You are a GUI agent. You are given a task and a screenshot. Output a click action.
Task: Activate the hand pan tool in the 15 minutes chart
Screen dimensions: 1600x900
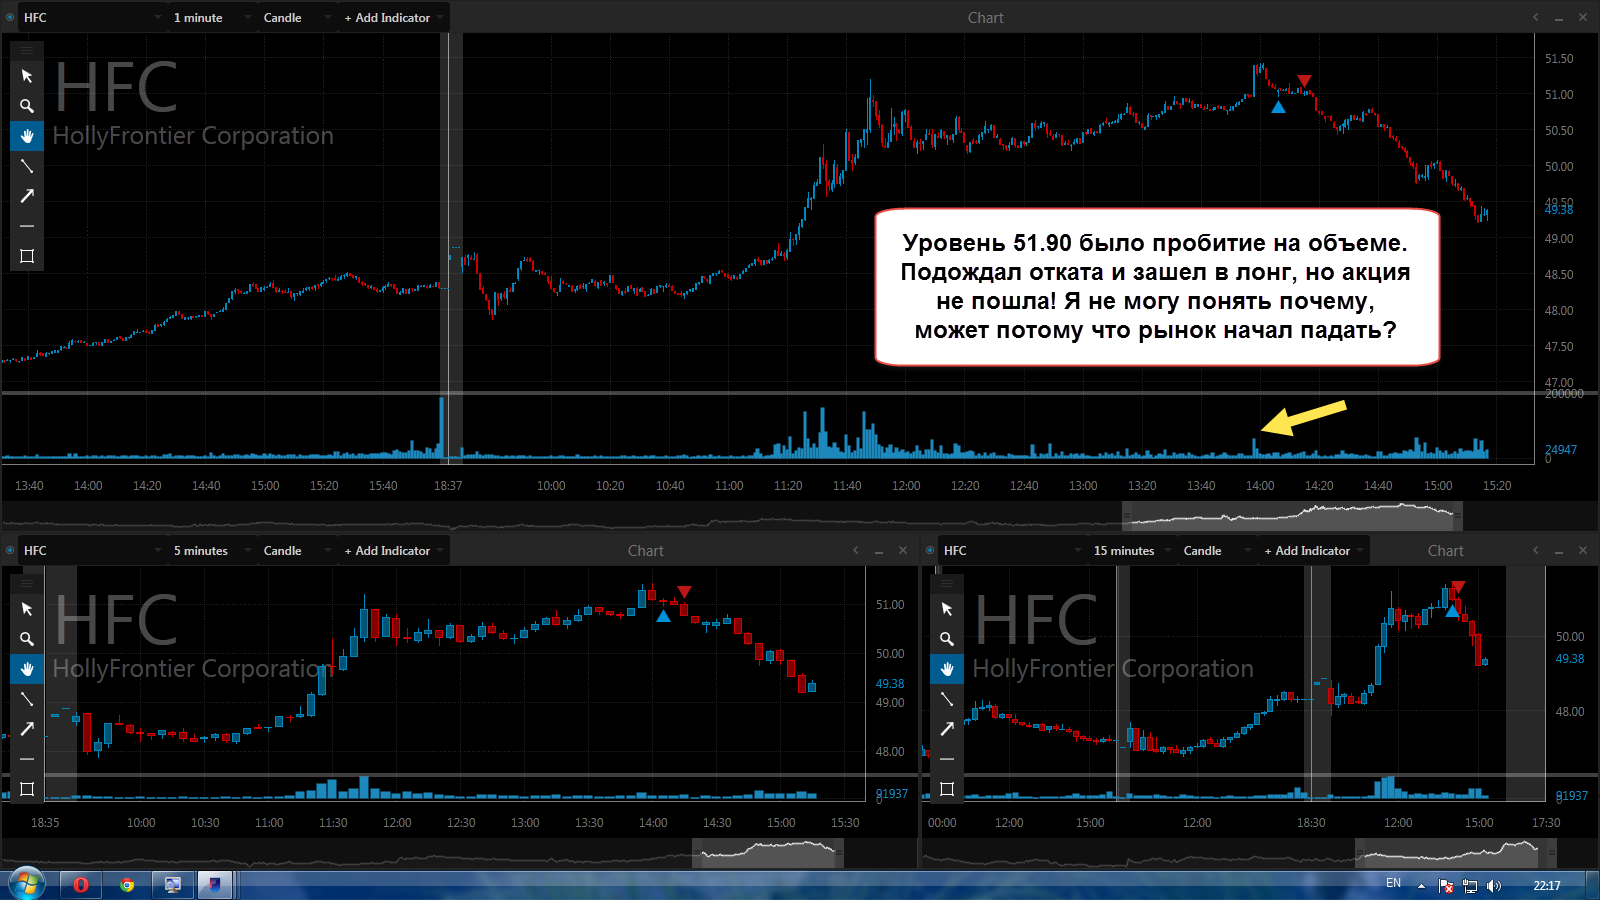tap(947, 669)
